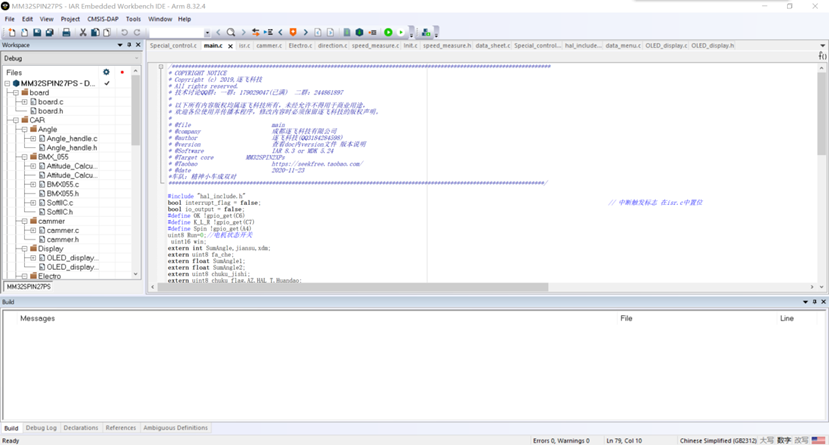This screenshot has width=829, height=445.
Task: Open the Declarations tab
Action: [81, 428]
